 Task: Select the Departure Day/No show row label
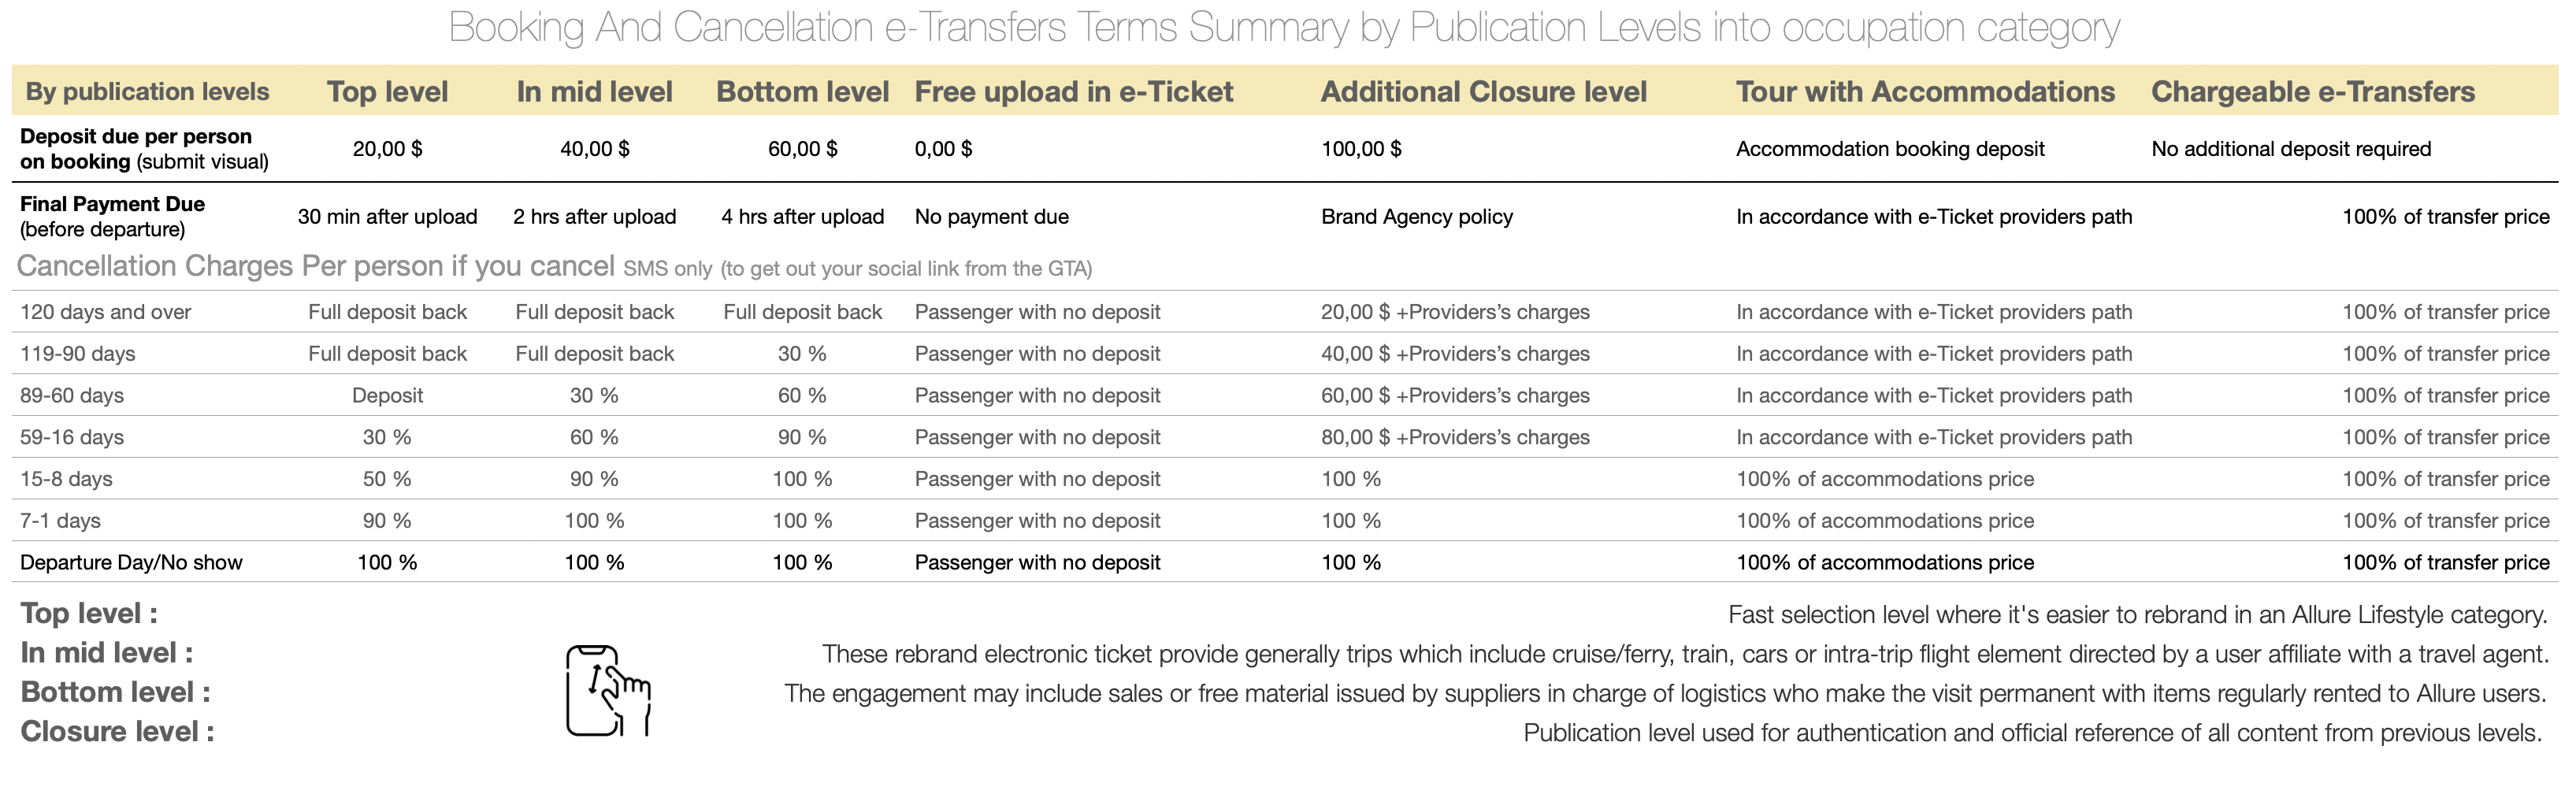131,562
